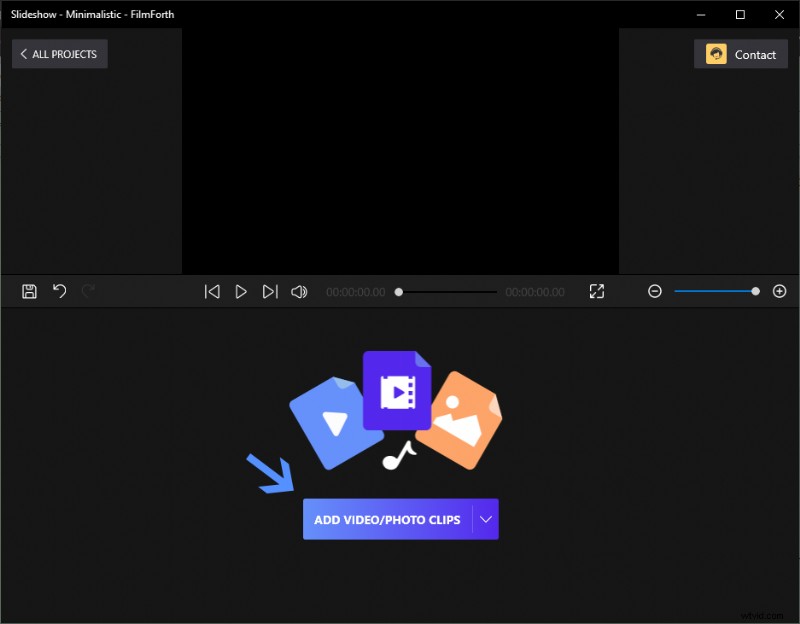Save the current project
This screenshot has width=800, height=624.
[29, 291]
